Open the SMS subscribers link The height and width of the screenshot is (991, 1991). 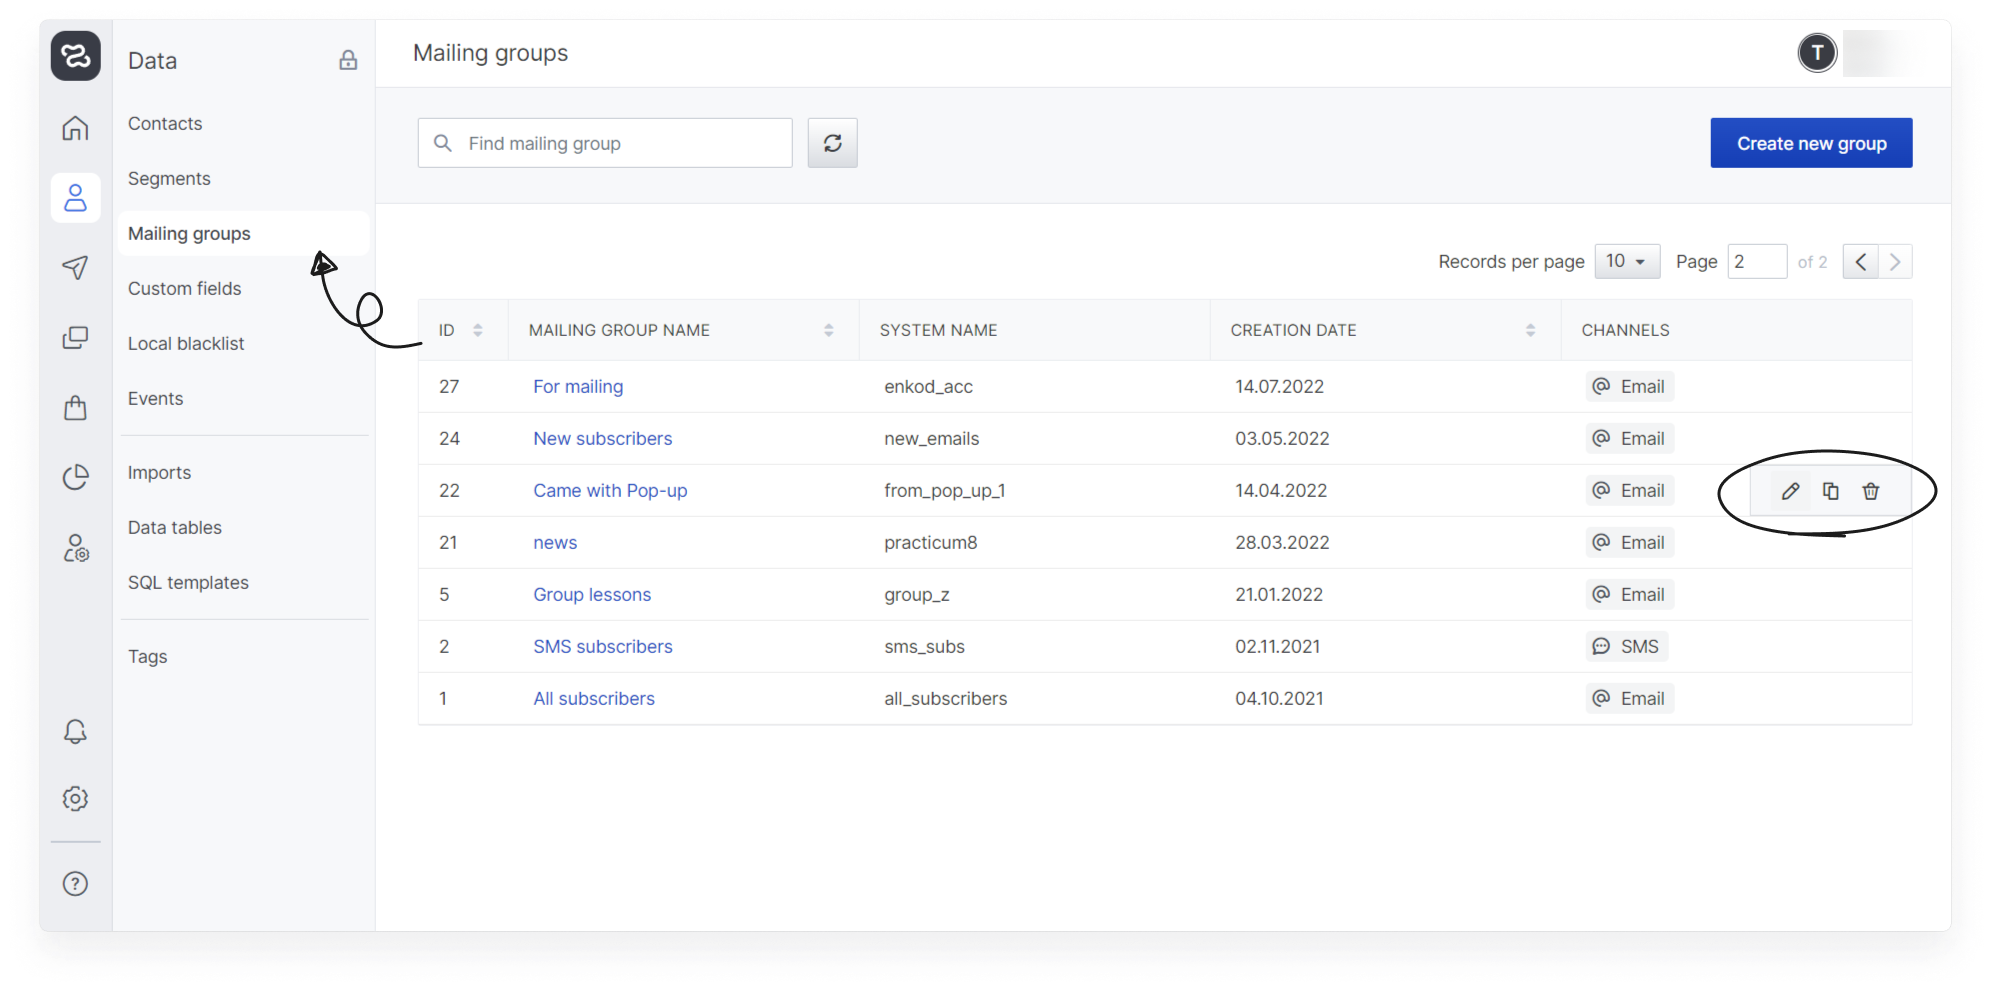coord(603,647)
